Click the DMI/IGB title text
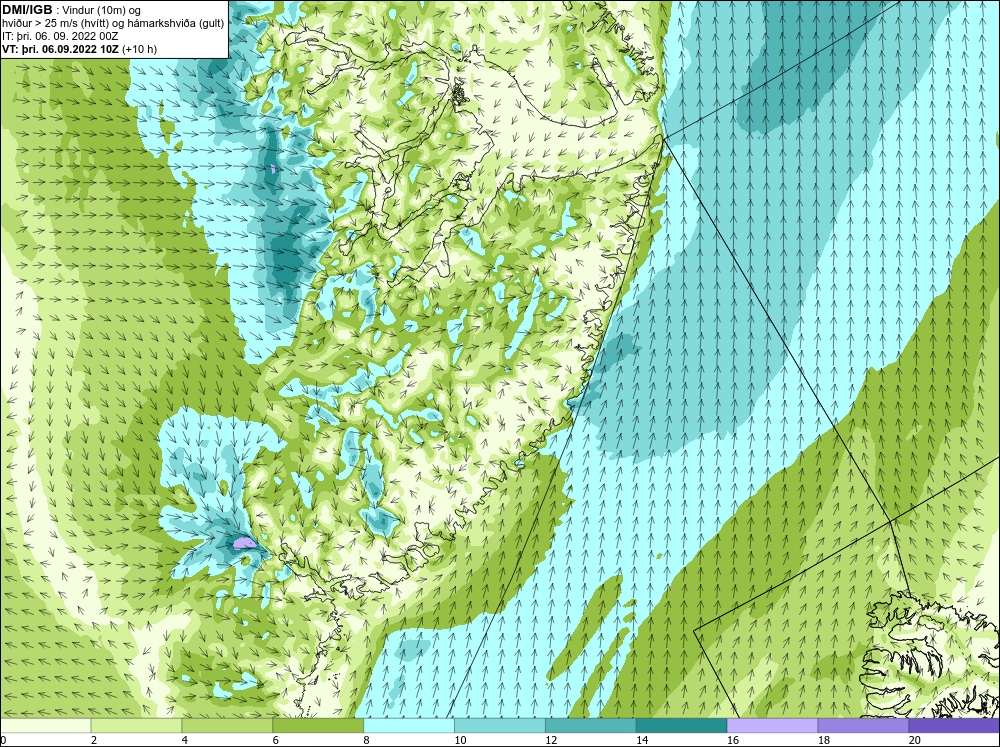 27,10
